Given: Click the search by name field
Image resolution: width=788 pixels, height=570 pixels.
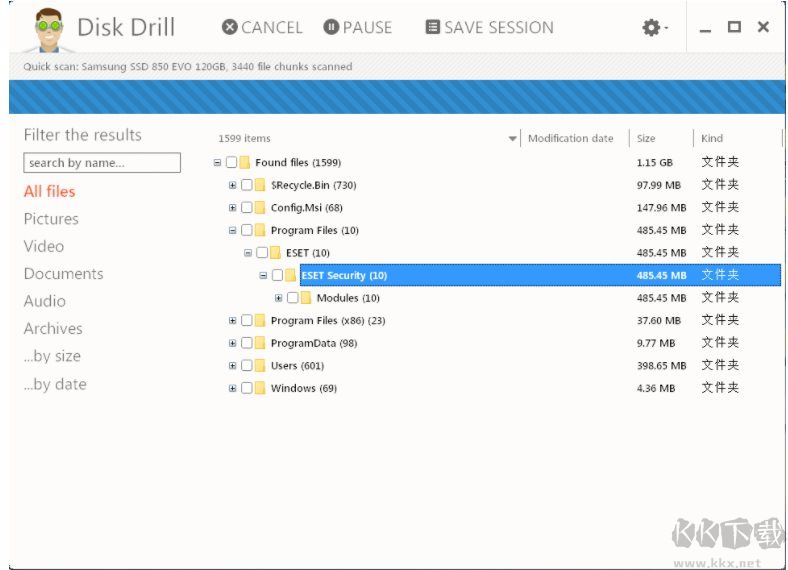Looking at the screenshot, I should click(x=102, y=163).
